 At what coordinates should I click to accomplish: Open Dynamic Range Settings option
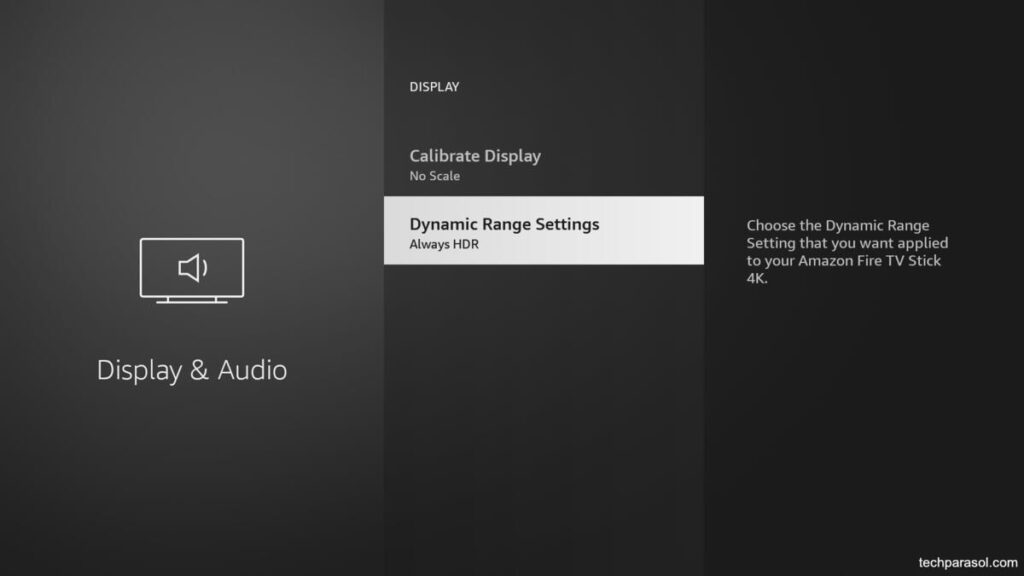tap(543, 231)
